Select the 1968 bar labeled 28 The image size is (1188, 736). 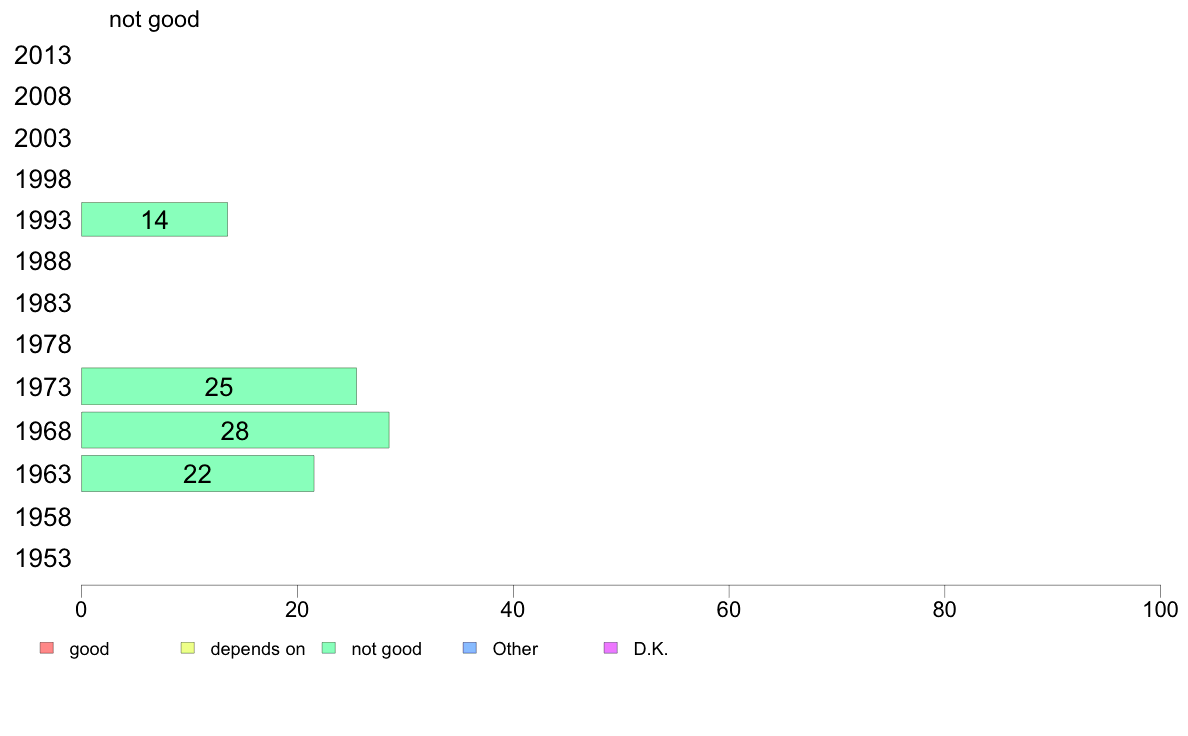(x=235, y=431)
